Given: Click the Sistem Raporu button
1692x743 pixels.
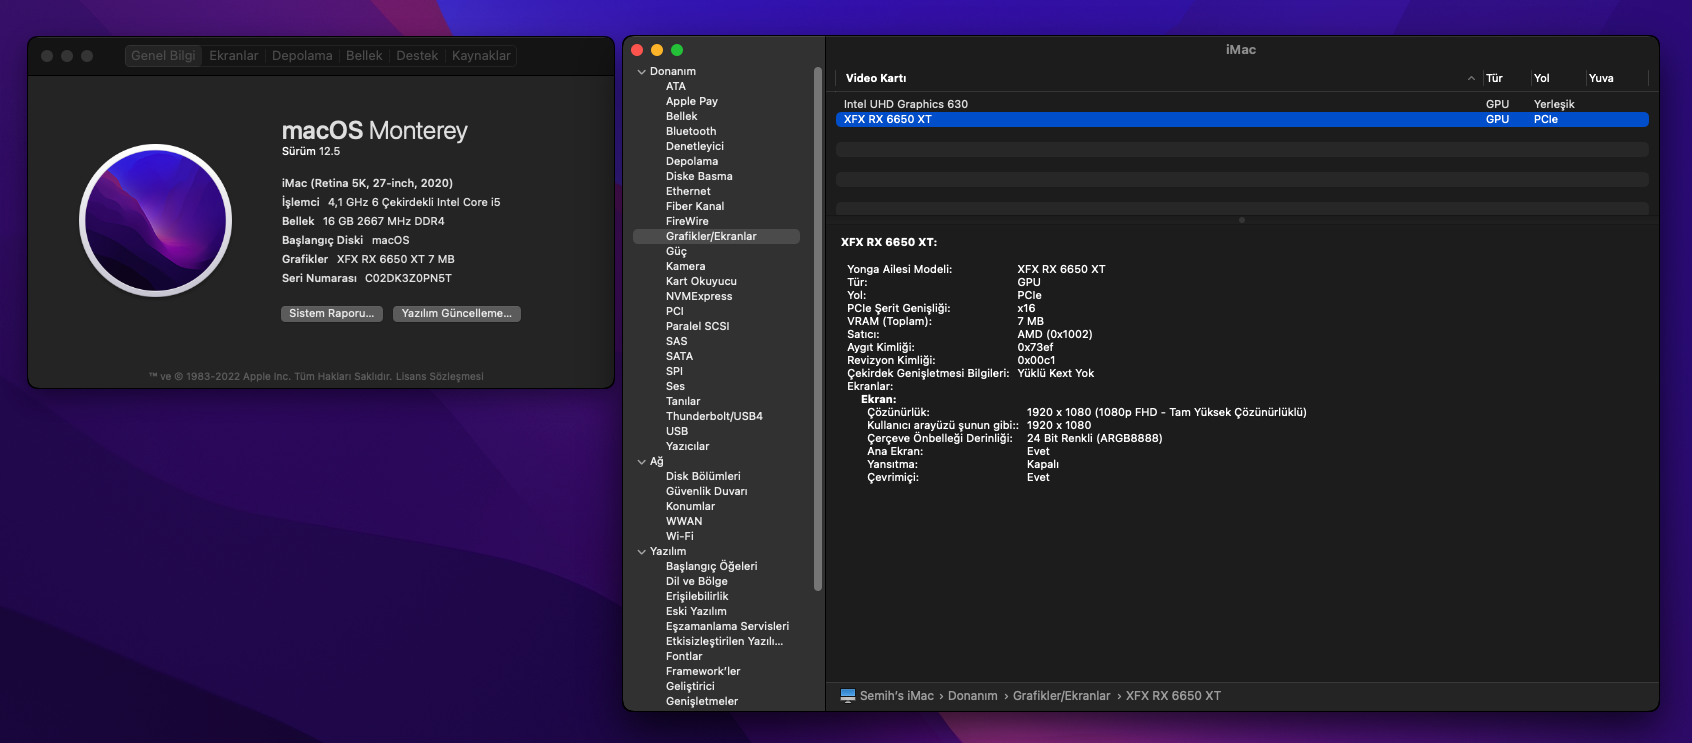Looking at the screenshot, I should pos(331,314).
